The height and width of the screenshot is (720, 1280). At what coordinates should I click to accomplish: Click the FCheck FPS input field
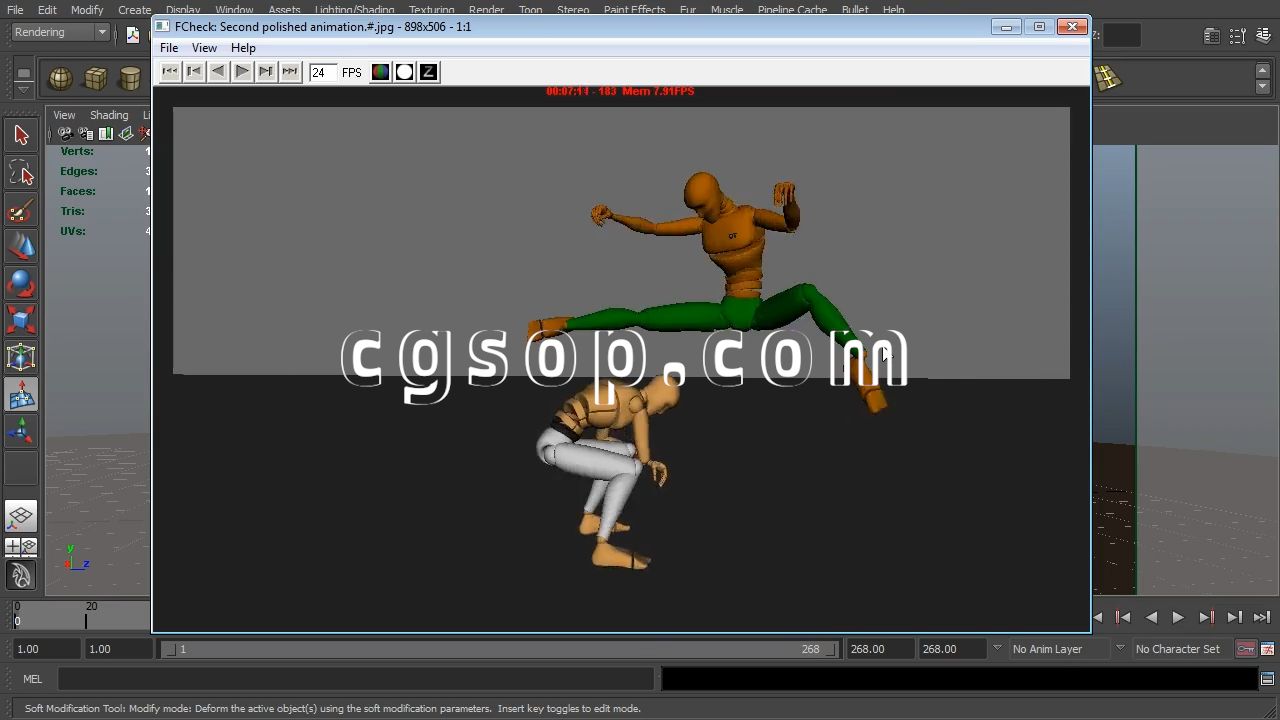(322, 72)
